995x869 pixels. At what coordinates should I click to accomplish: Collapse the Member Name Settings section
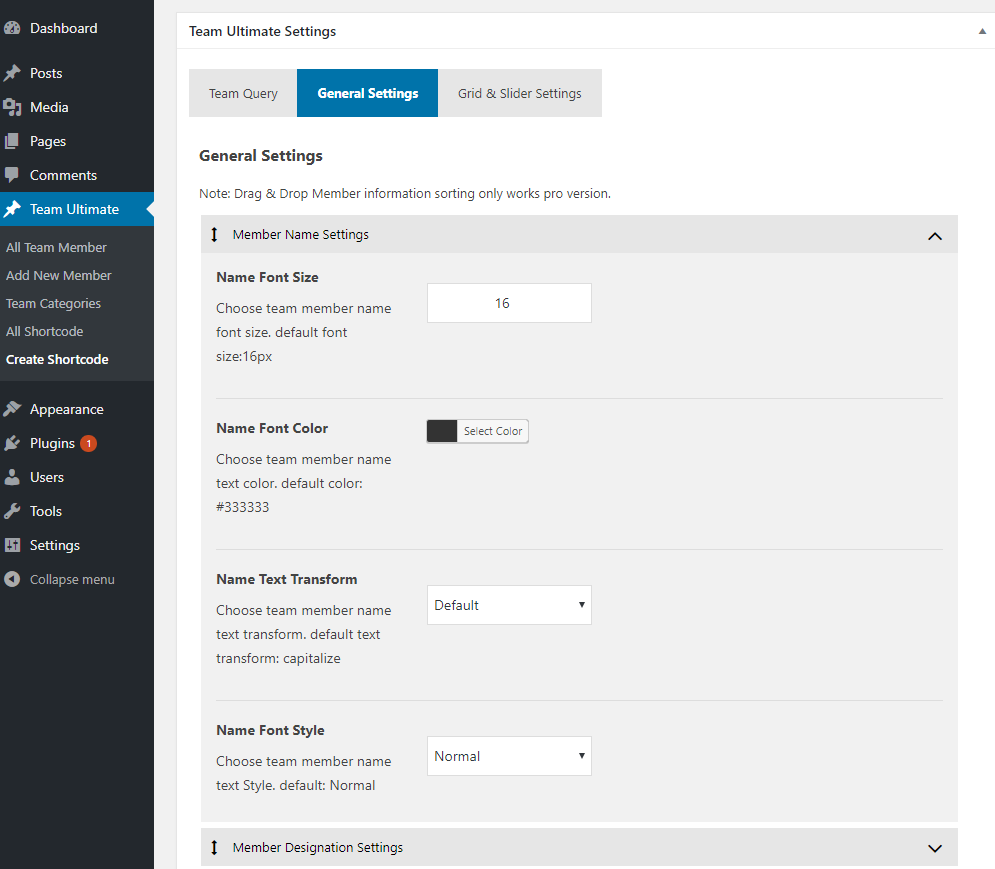coord(934,235)
